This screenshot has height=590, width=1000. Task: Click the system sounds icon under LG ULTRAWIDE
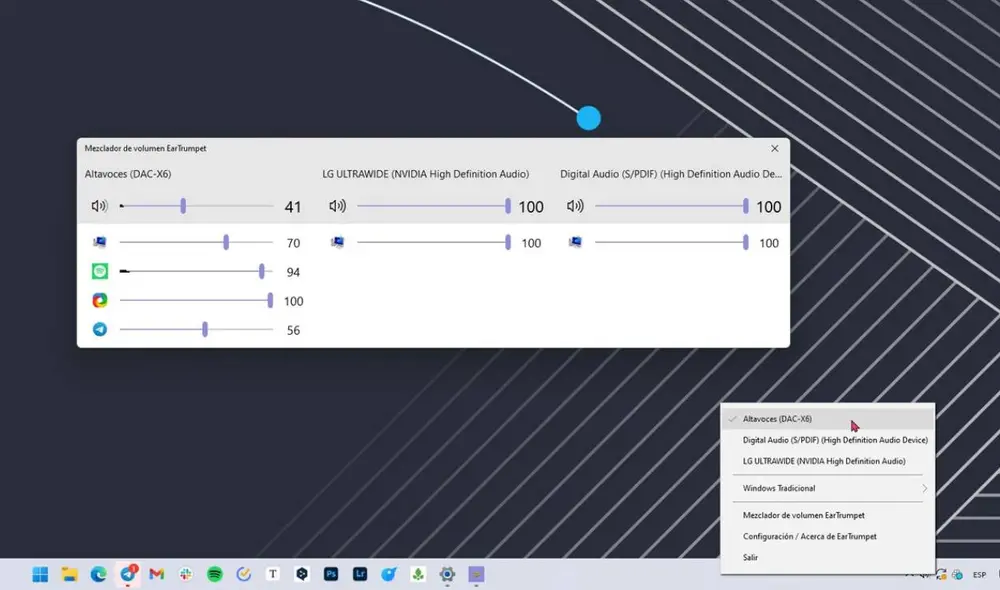click(x=338, y=241)
